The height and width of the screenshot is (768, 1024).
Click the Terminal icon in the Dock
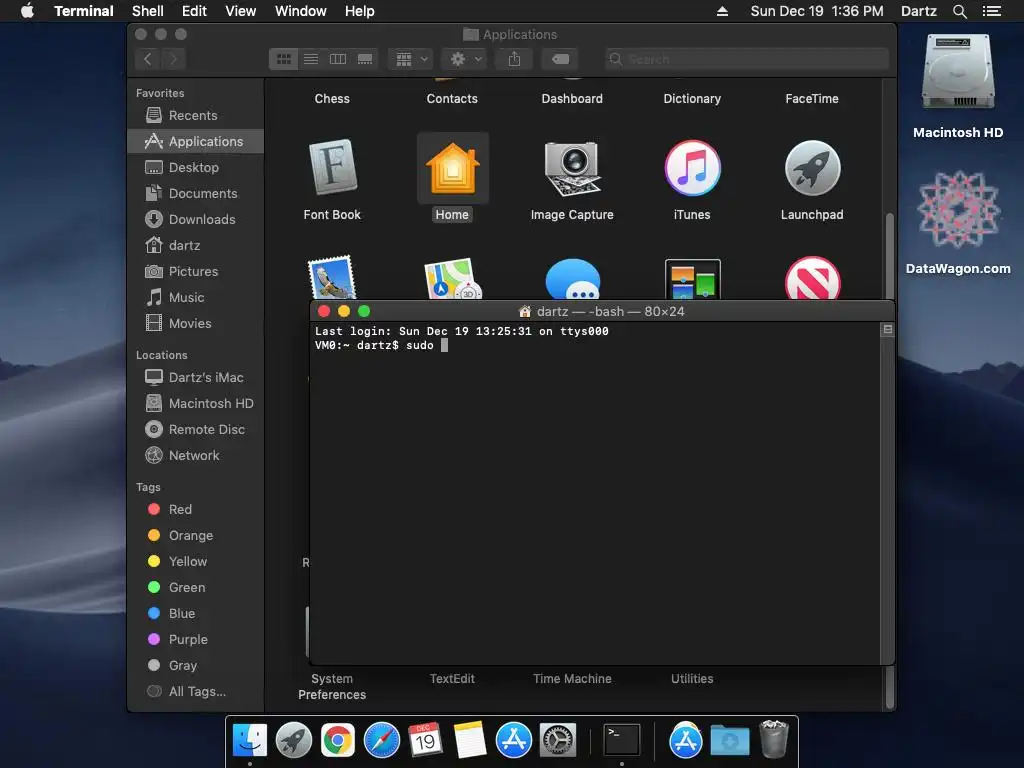622,740
